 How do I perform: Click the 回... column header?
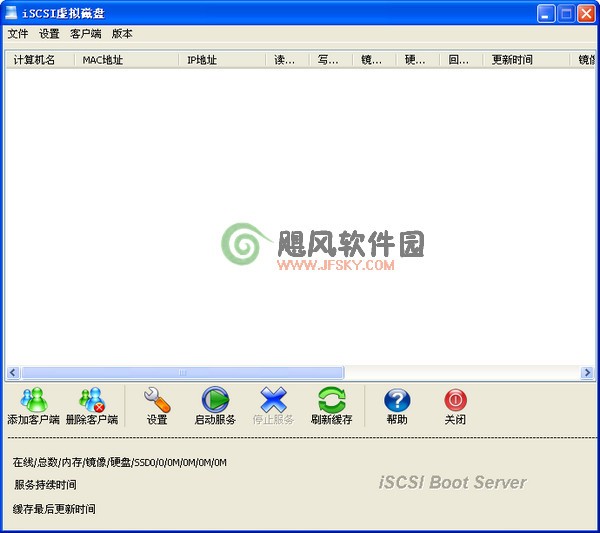(461, 60)
